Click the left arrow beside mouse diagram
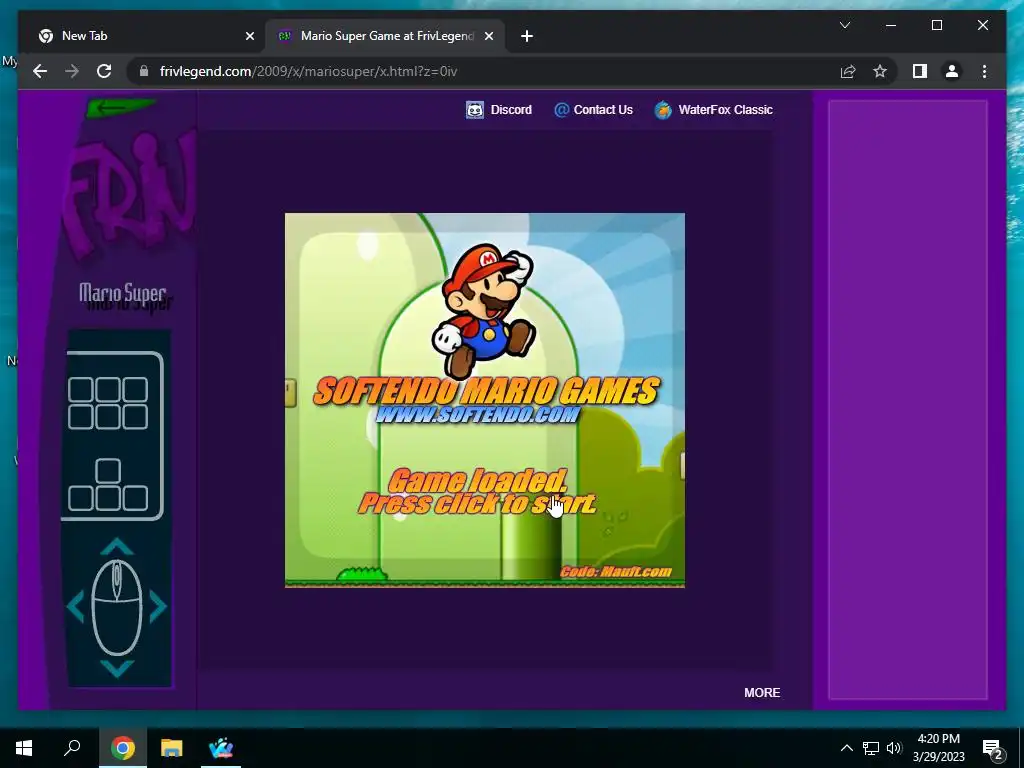The height and width of the screenshot is (768, 1024). (76, 606)
